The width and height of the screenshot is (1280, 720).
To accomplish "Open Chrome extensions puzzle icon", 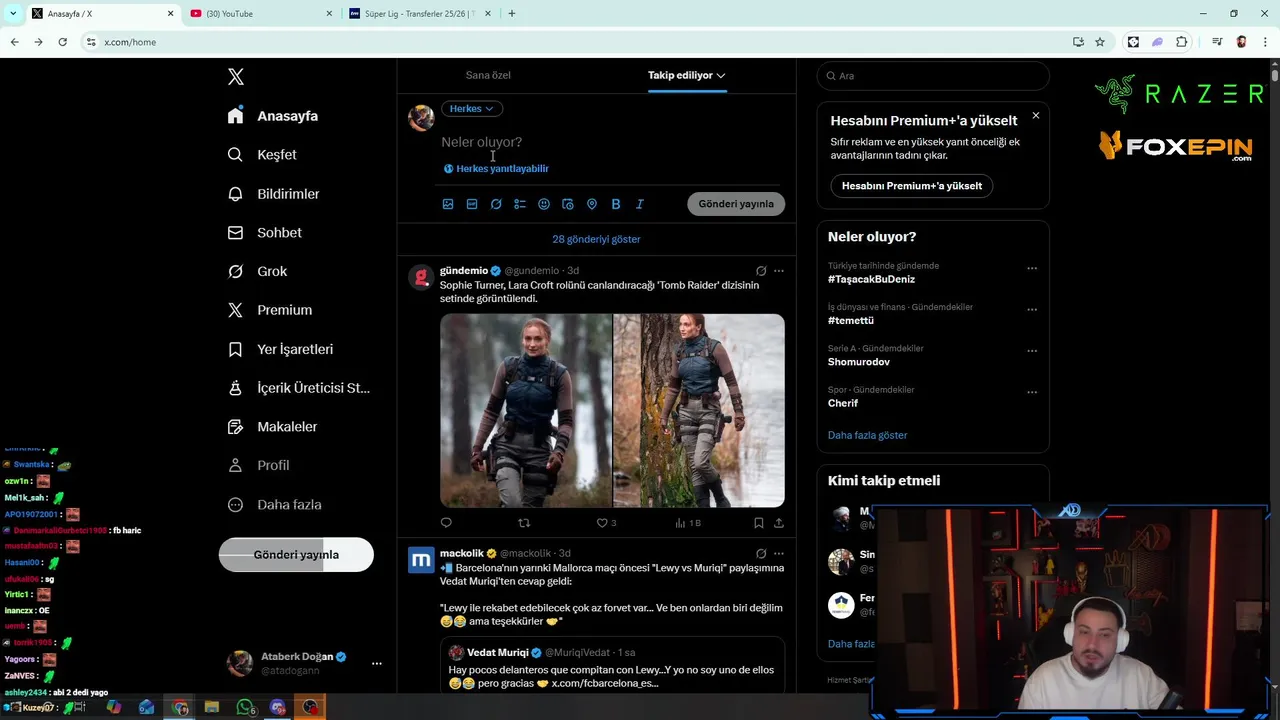I will coord(1182,42).
